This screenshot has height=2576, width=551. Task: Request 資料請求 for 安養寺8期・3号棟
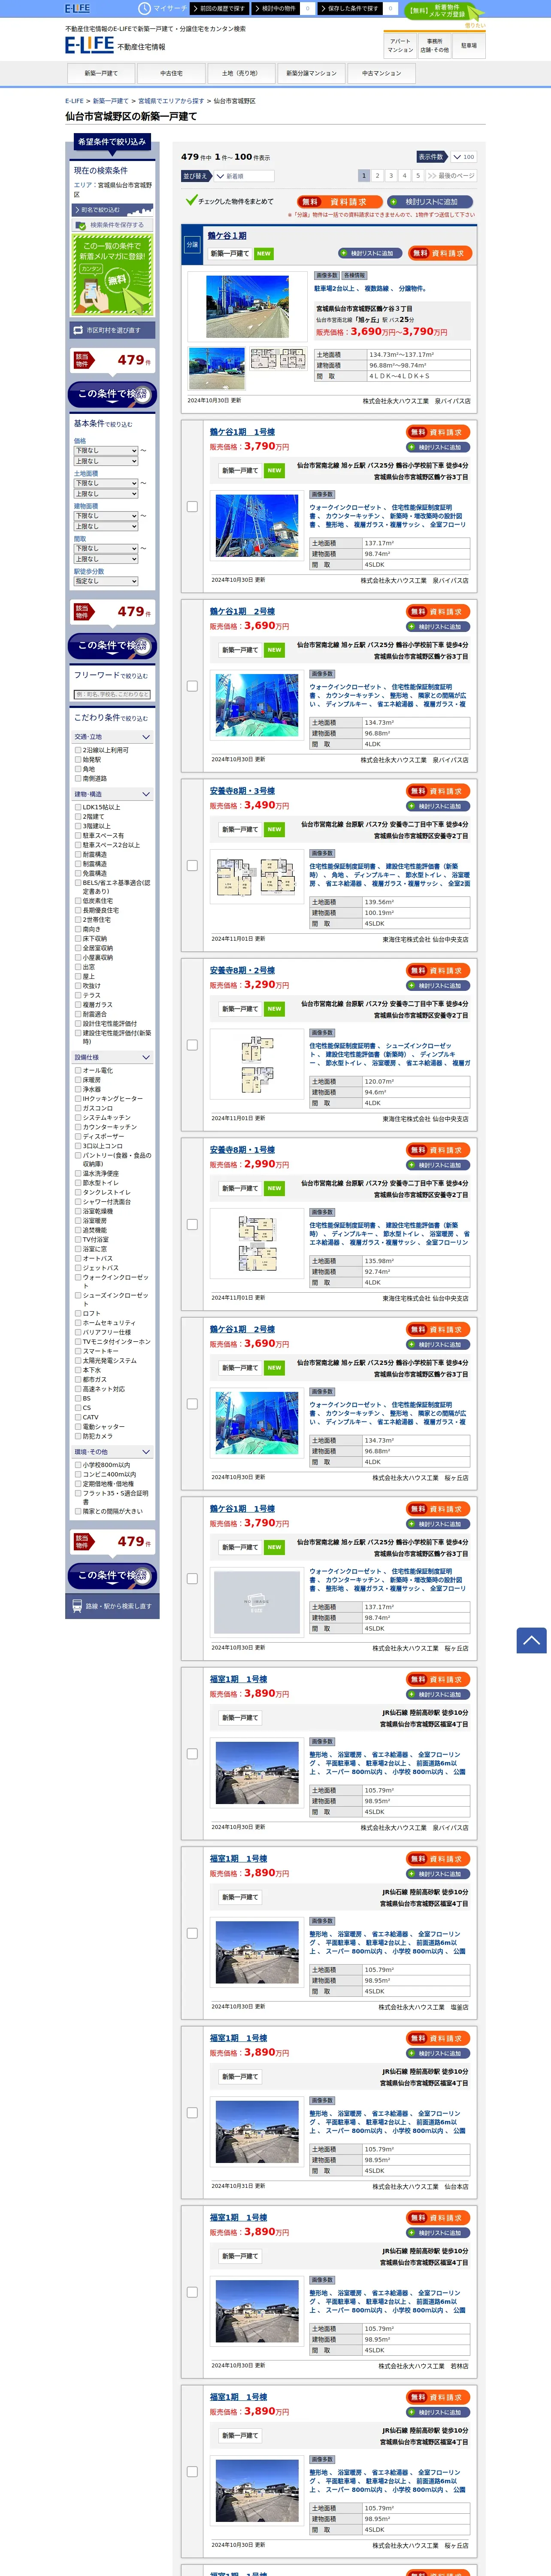[438, 791]
